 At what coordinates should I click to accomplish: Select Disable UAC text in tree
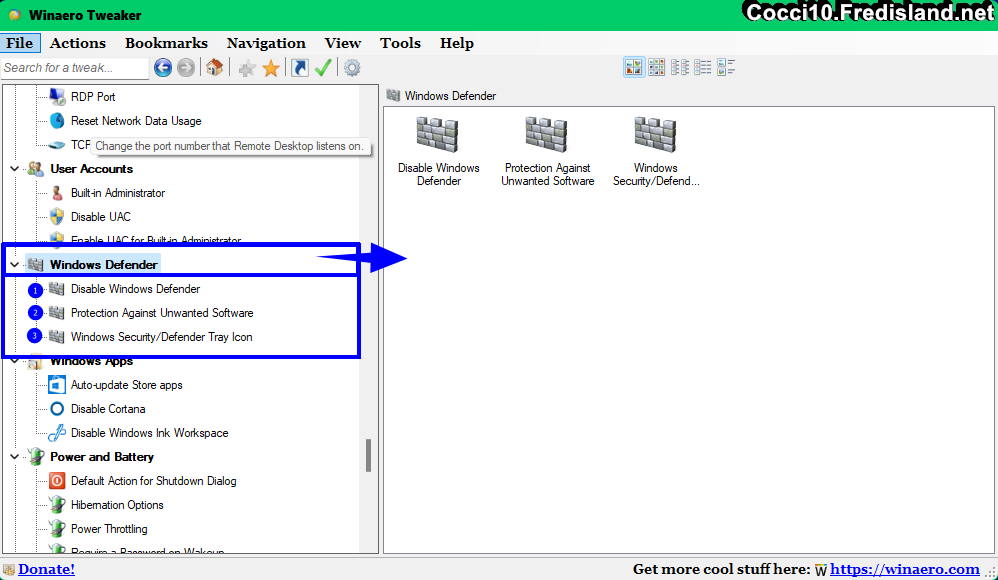101,217
